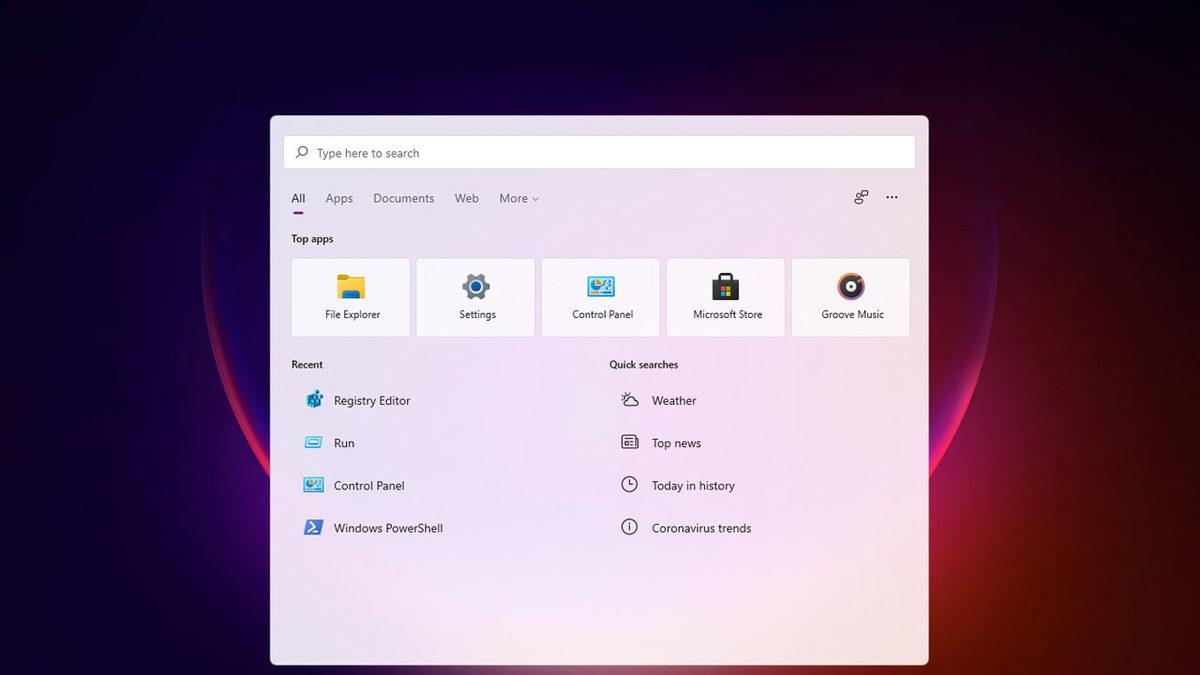Open Registry Editor from Recent list
The image size is (1200, 675).
371,400
